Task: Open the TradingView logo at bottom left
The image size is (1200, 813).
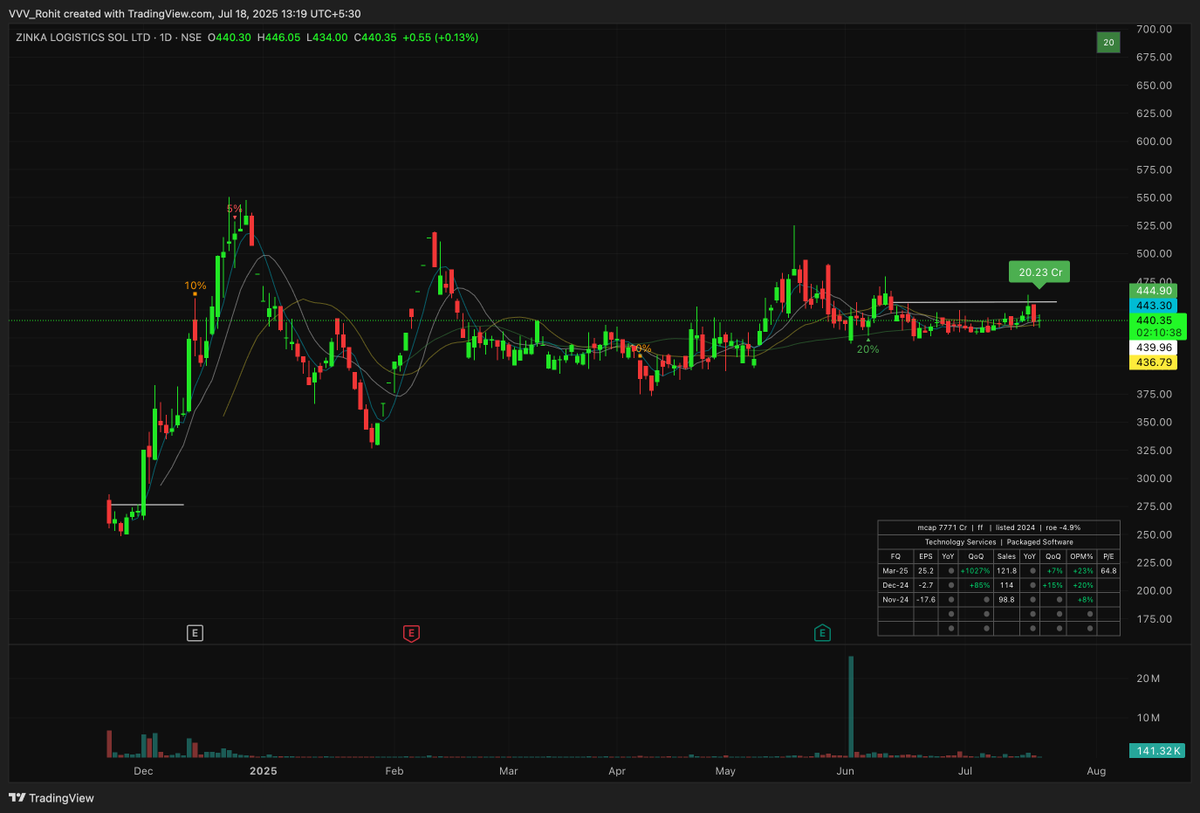Action: click(x=51, y=798)
